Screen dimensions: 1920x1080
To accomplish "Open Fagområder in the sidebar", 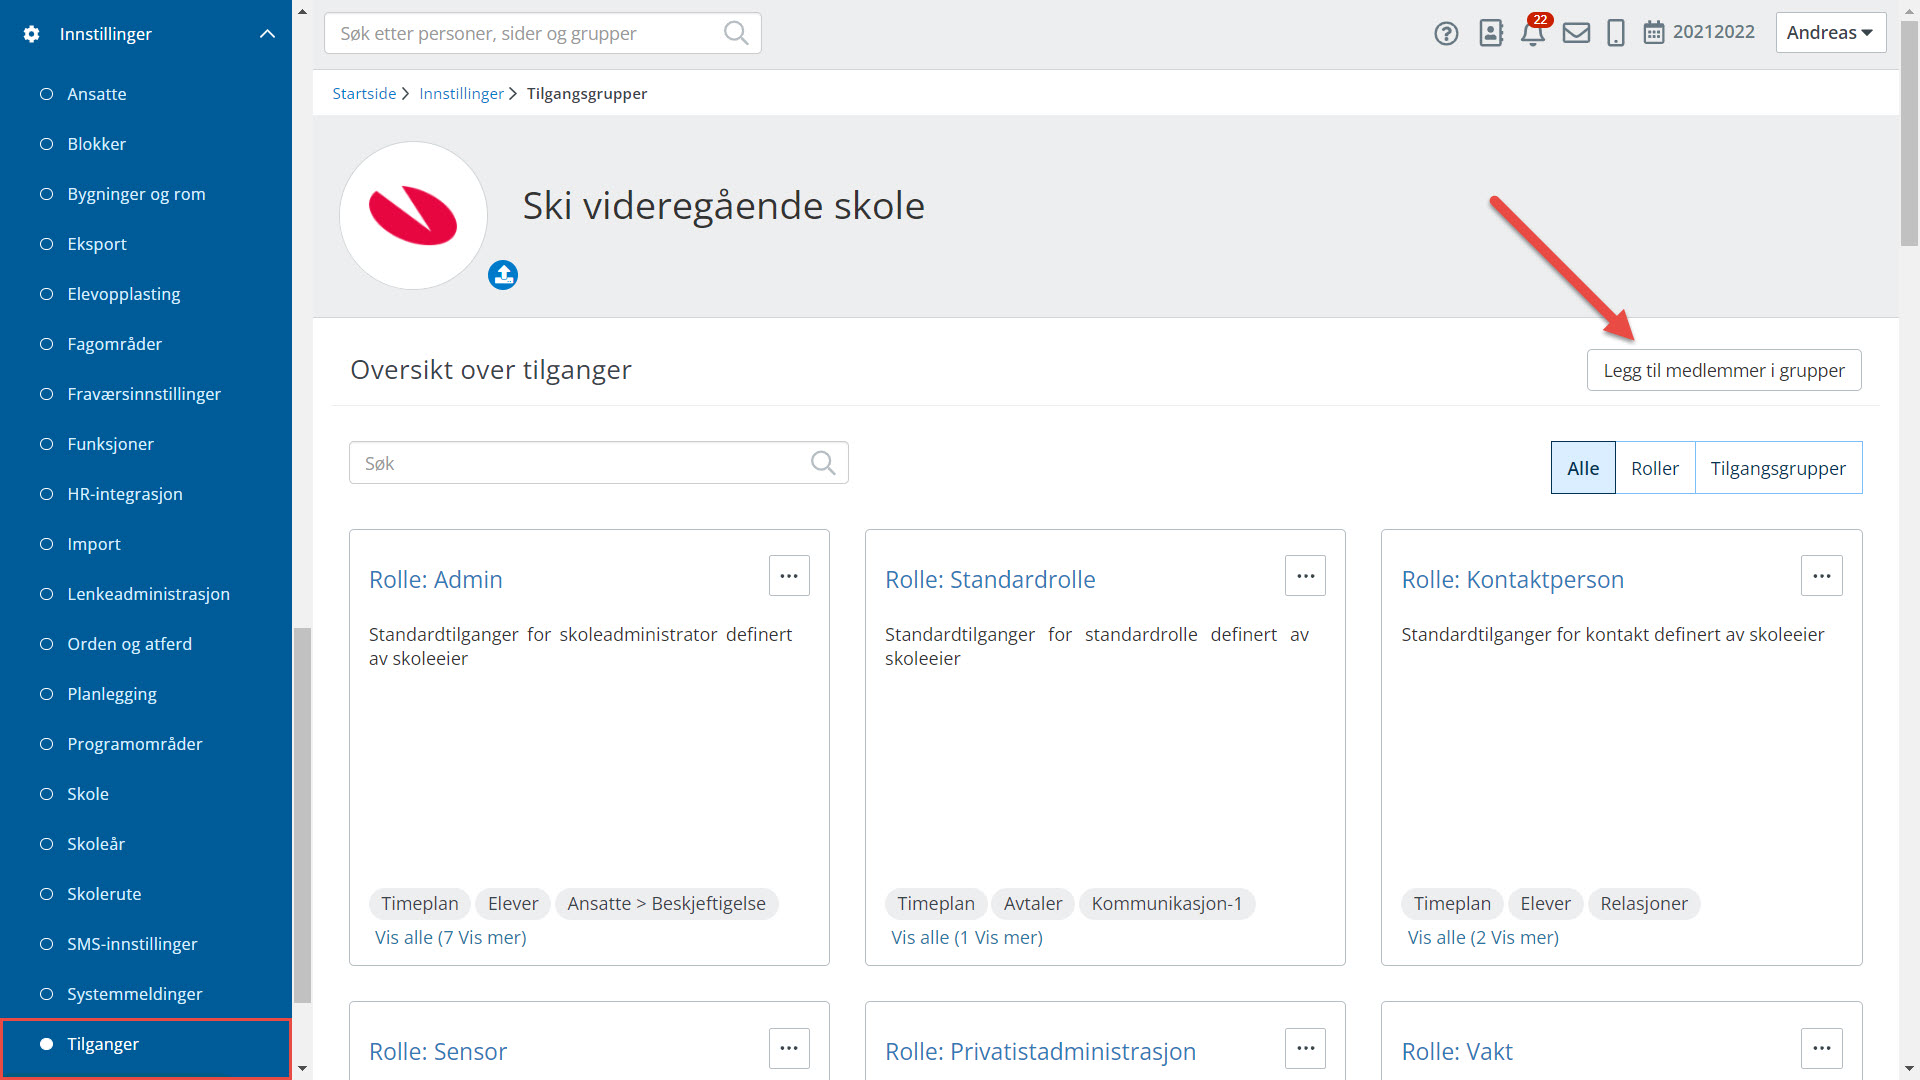I will pyautogui.click(x=114, y=344).
